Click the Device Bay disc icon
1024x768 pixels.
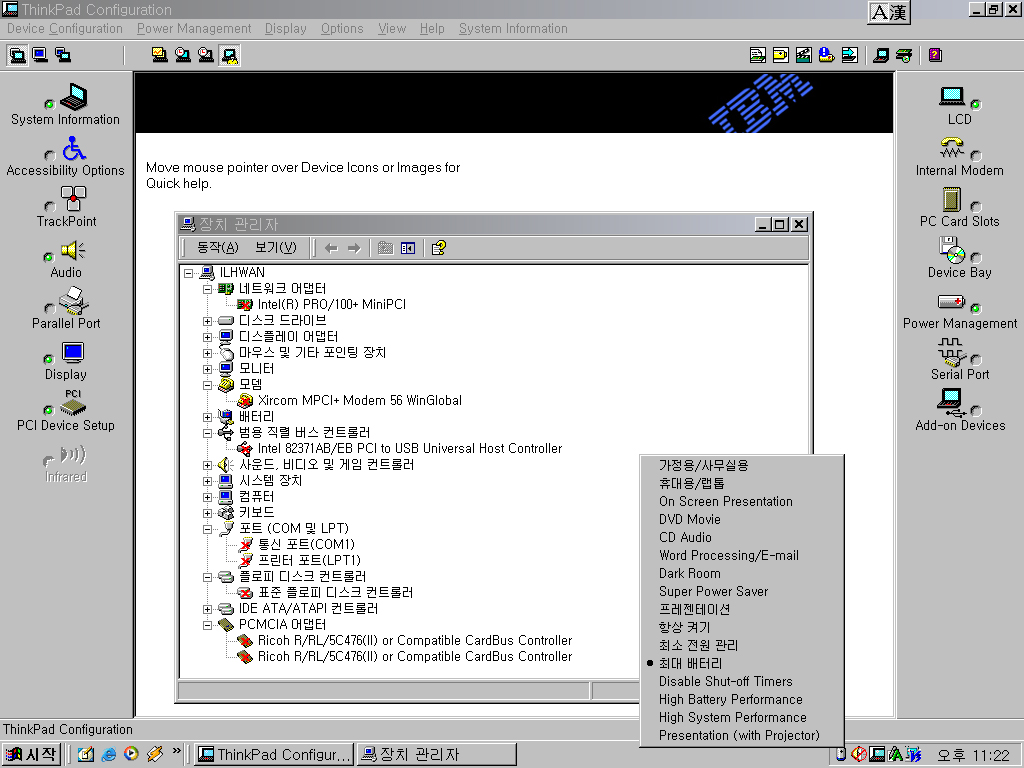(952, 250)
